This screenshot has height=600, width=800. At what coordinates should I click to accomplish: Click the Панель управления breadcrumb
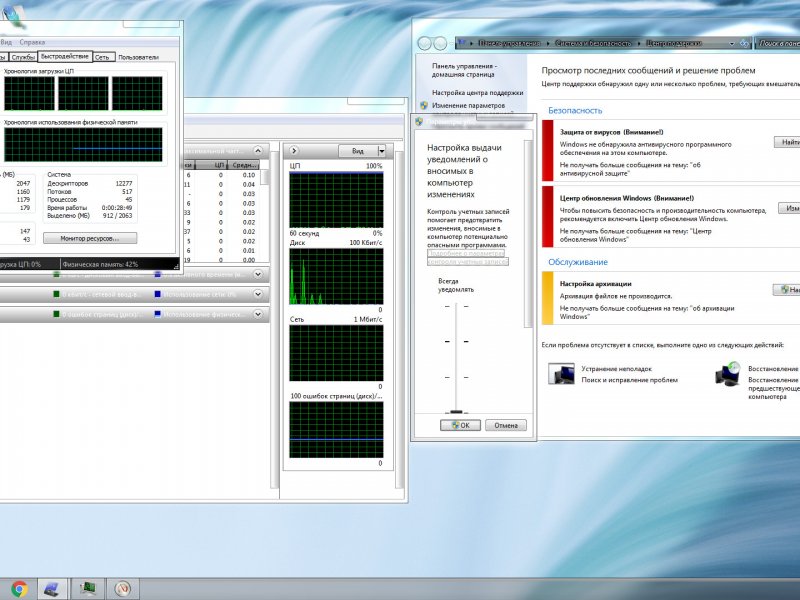pyautogui.click(x=508, y=43)
